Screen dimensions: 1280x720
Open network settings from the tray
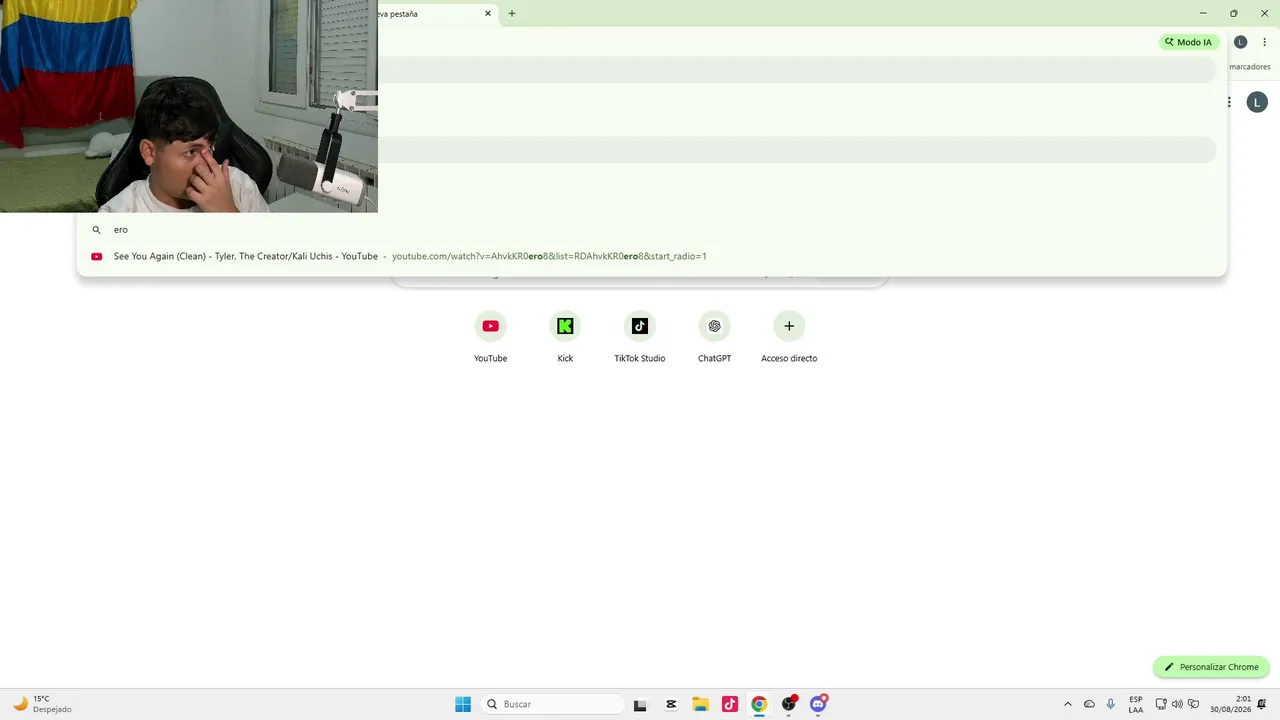[1161, 704]
